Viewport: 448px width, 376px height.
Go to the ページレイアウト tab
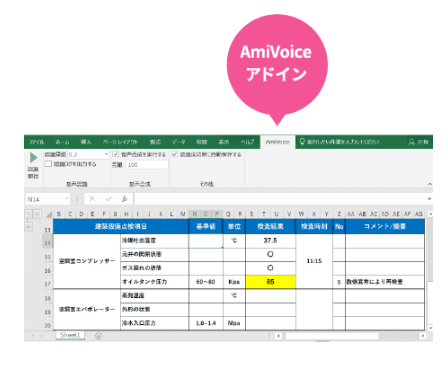point(120,142)
